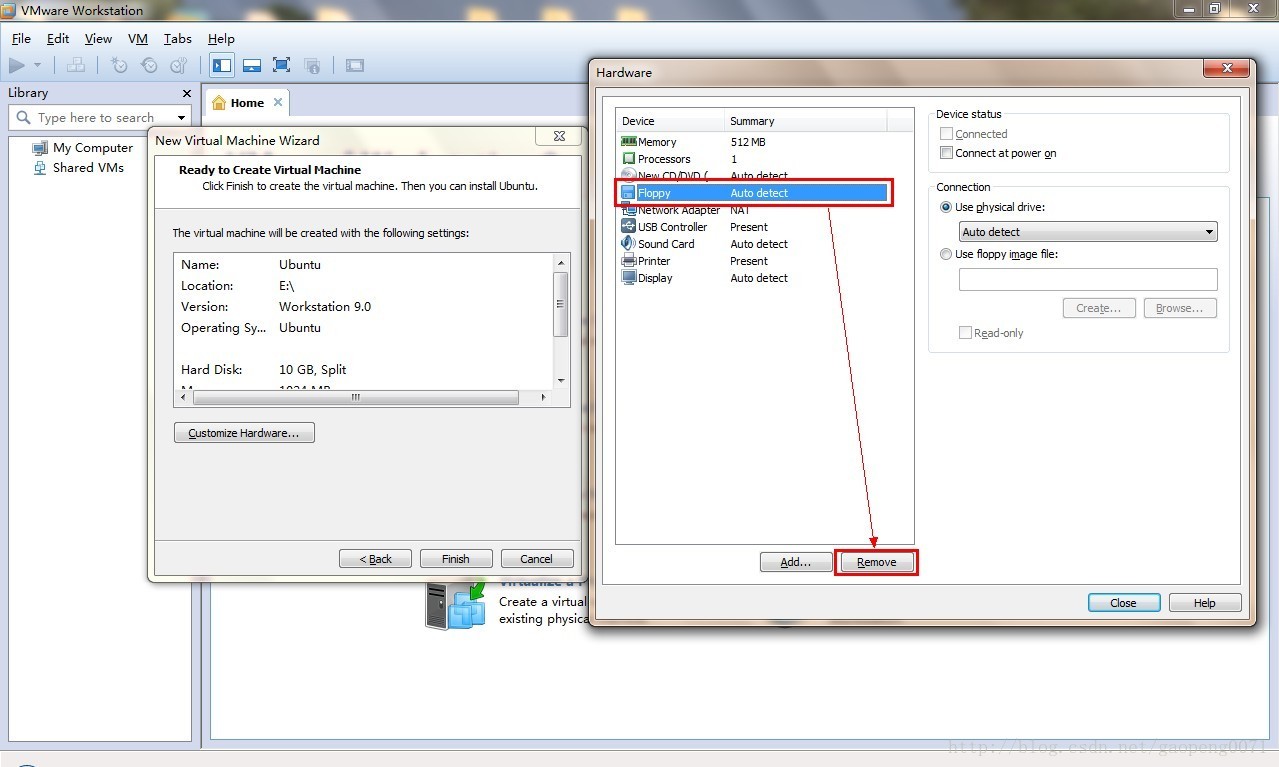The height and width of the screenshot is (767, 1279).
Task: Open the Tabs menu
Action: 178,39
